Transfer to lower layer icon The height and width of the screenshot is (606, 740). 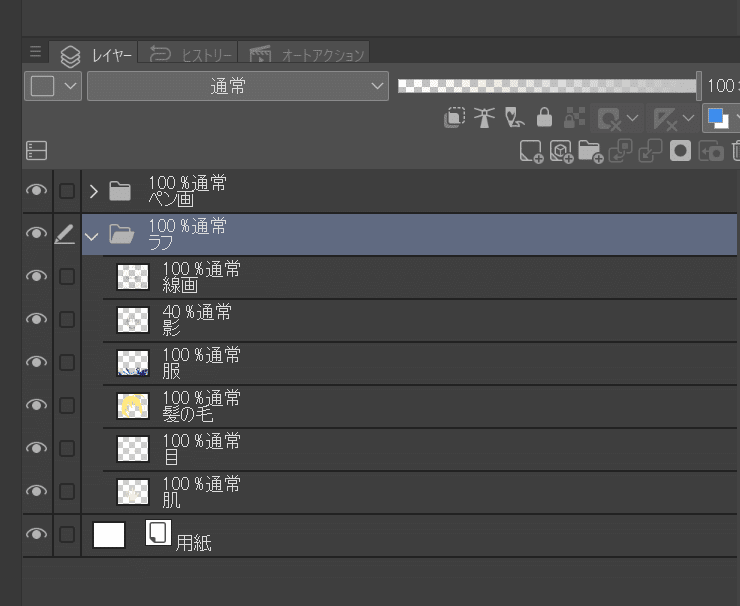[621, 151]
